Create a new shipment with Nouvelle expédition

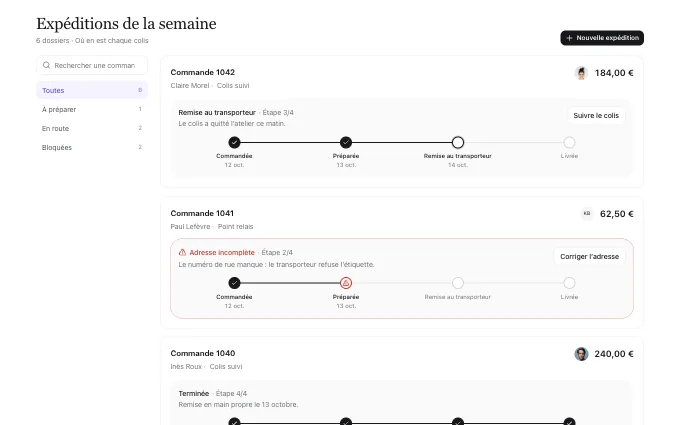602,38
